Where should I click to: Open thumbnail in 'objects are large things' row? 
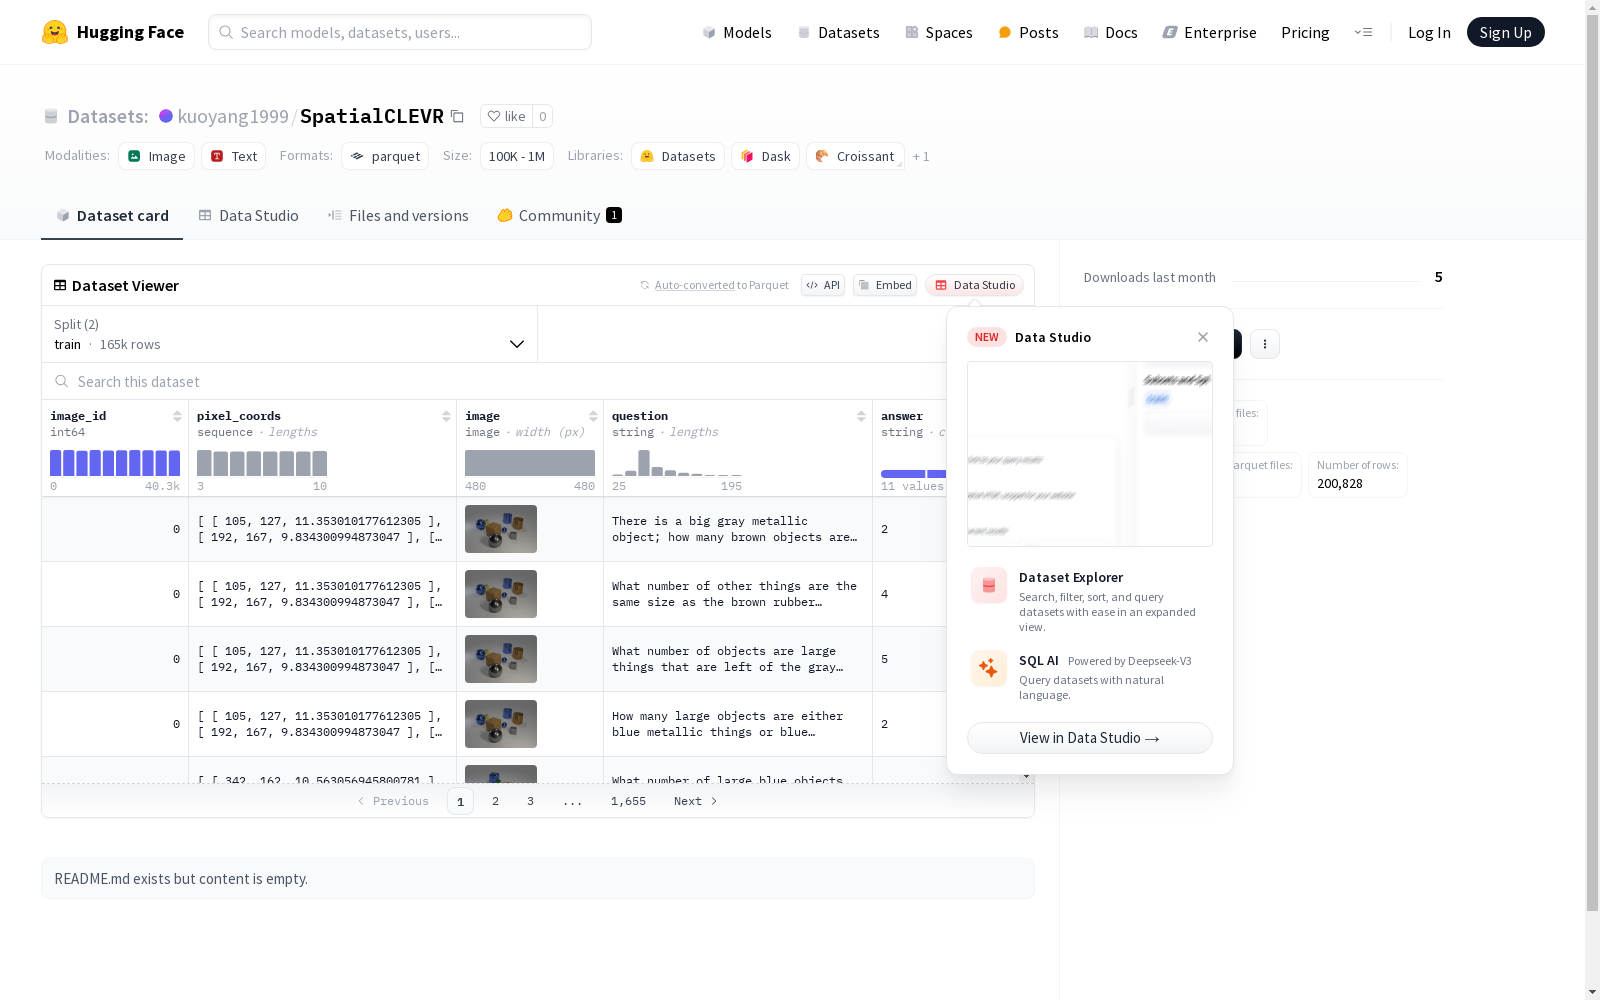pyautogui.click(x=501, y=659)
